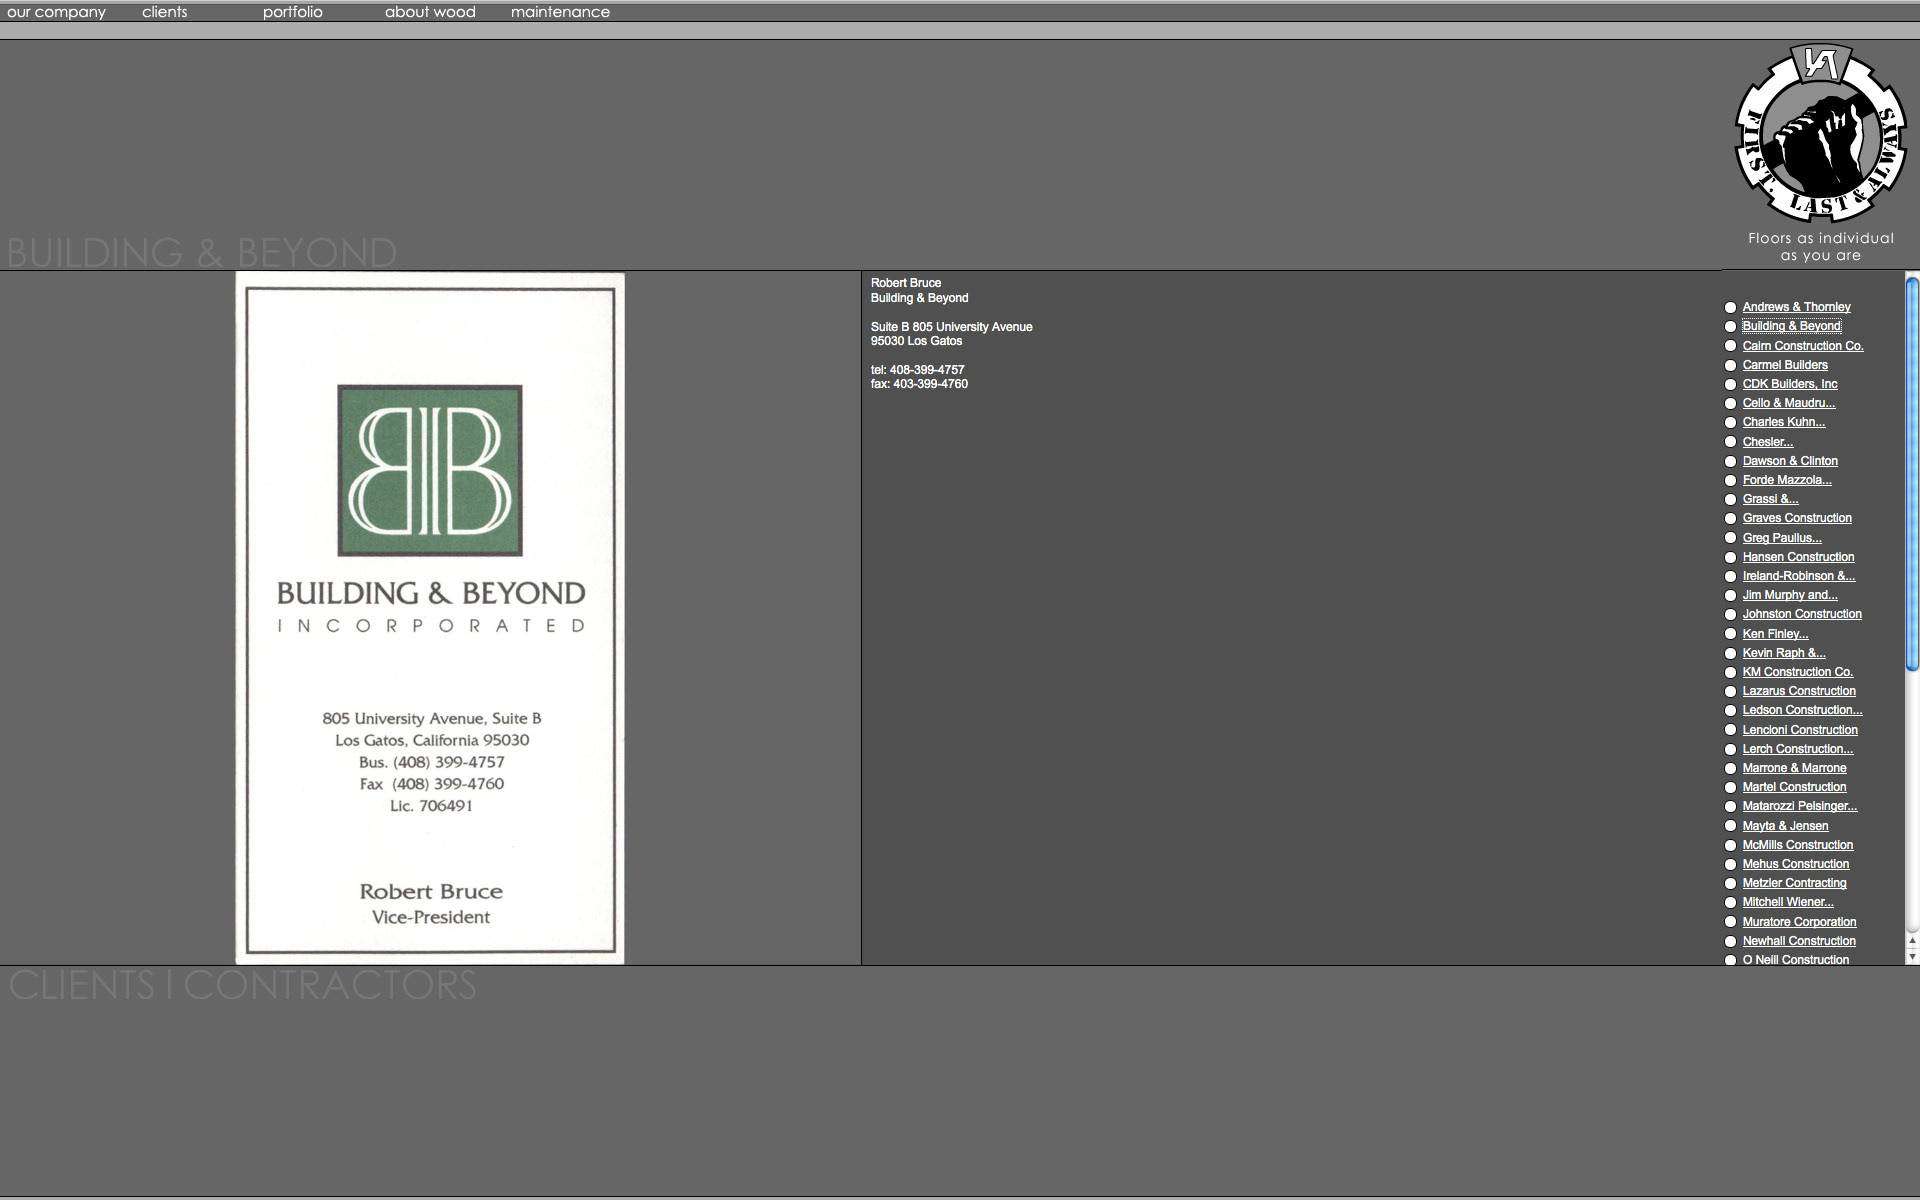Screen dimensions: 1920x1200
Task: Open the Chesler... contractor link
Action: pyautogui.click(x=1768, y=442)
